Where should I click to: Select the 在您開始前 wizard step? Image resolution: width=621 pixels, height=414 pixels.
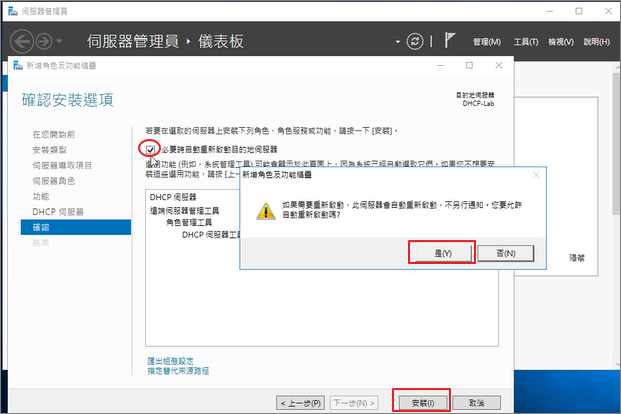53,134
